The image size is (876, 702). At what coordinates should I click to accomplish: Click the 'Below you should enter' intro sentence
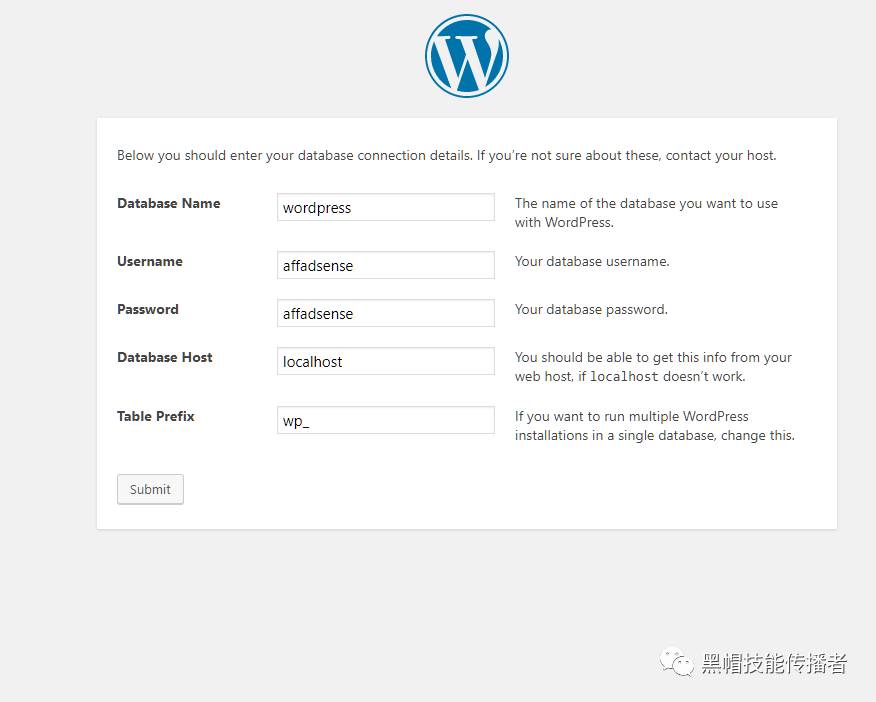[x=446, y=155]
